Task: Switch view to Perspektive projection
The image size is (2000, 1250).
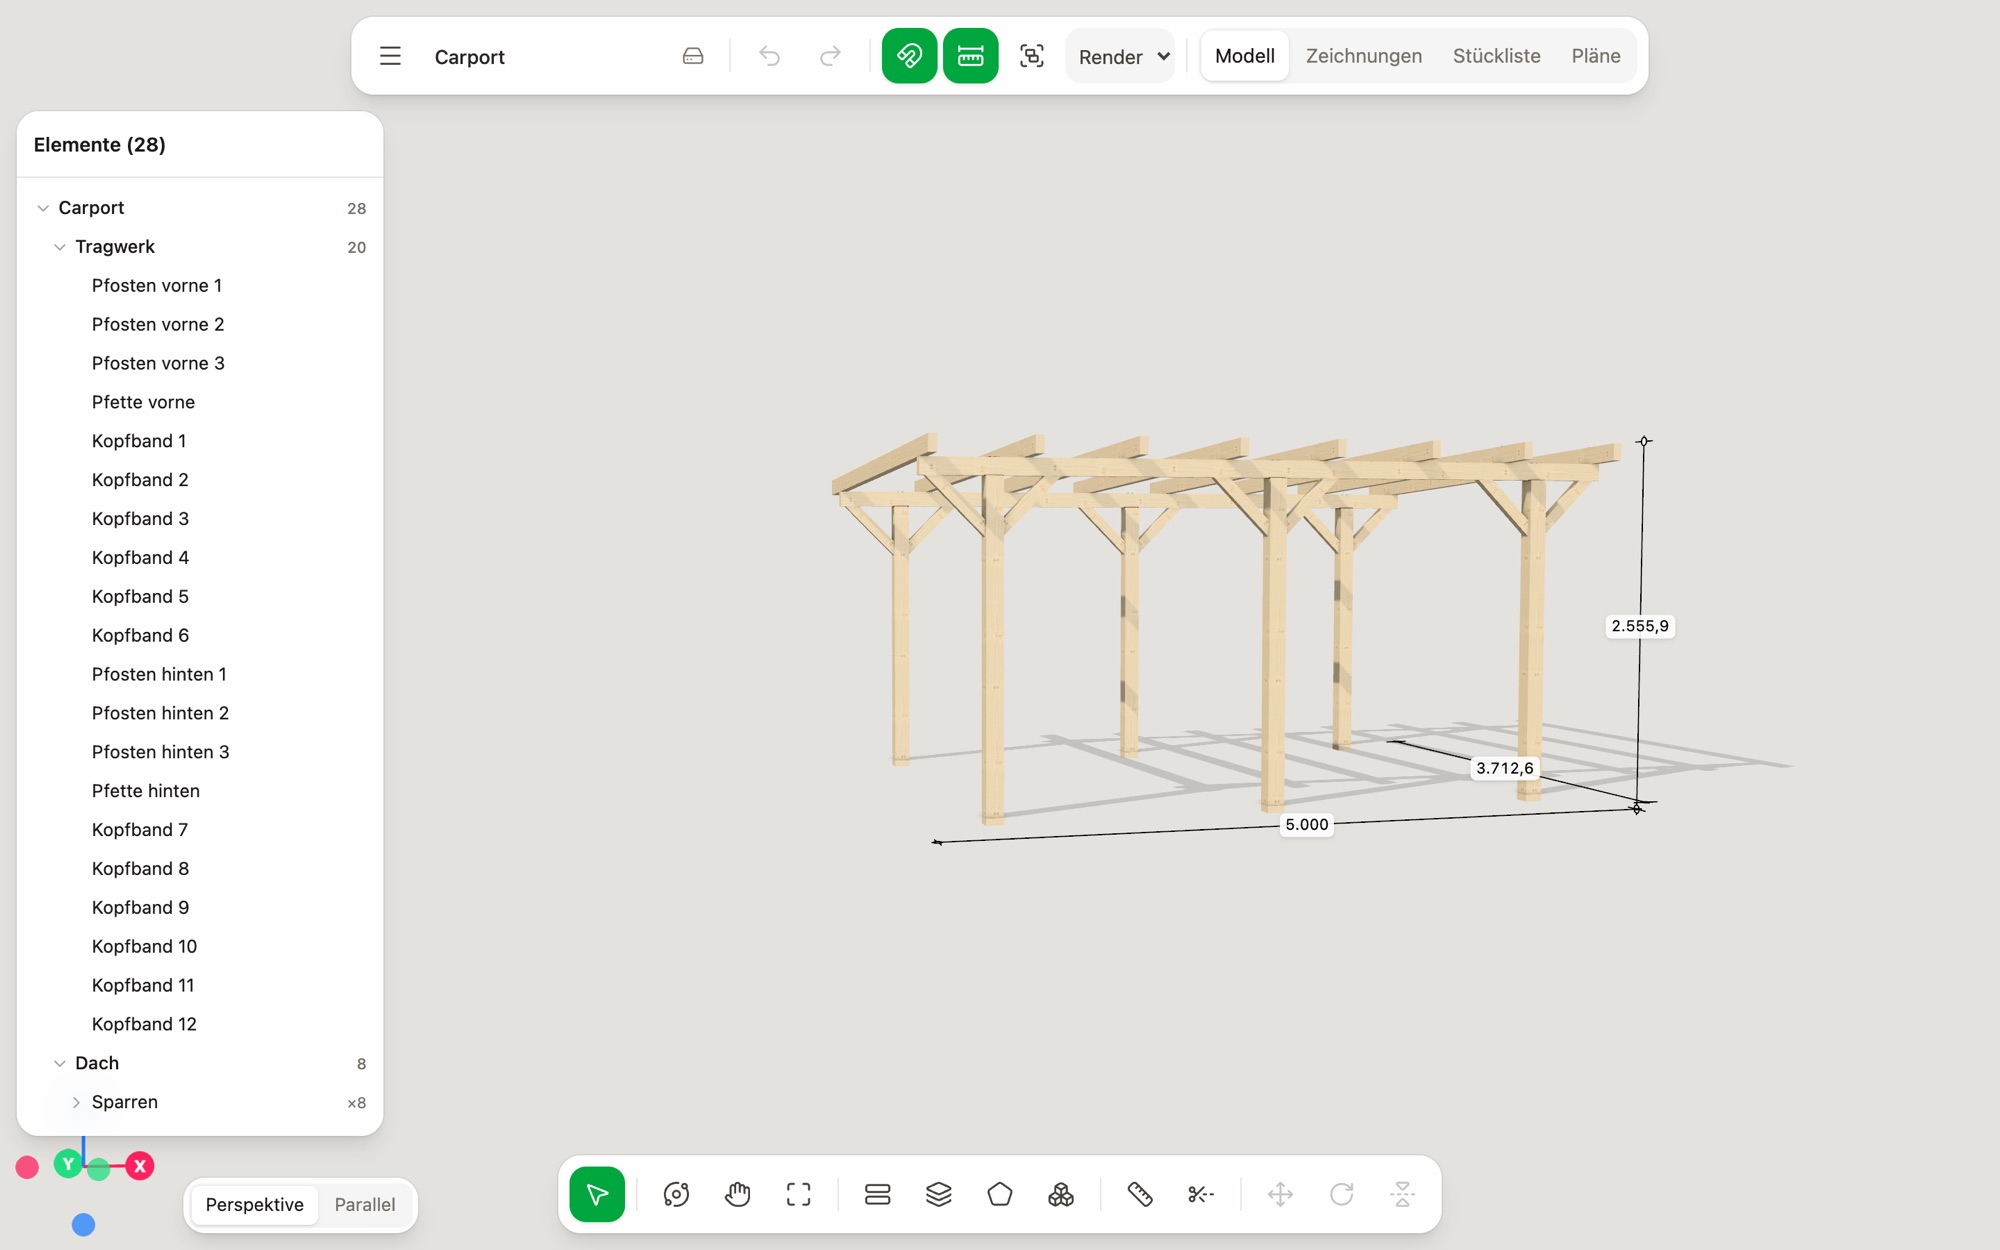Action: click(254, 1205)
